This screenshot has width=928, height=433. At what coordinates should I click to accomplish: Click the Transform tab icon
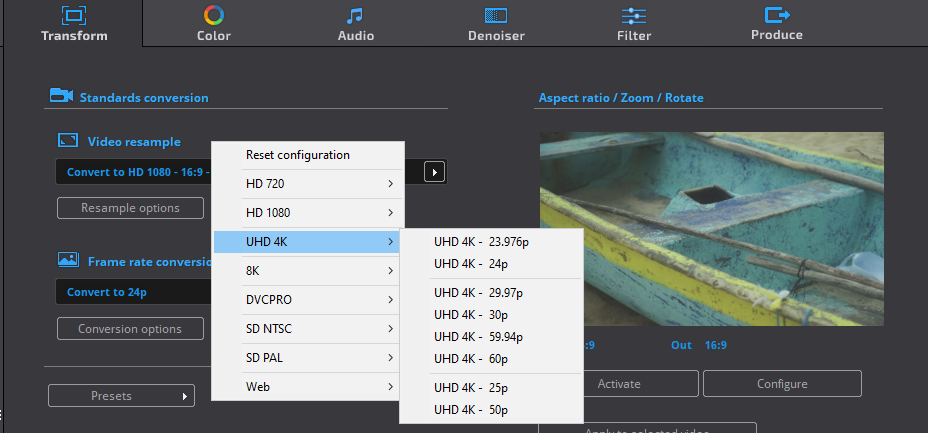74,15
